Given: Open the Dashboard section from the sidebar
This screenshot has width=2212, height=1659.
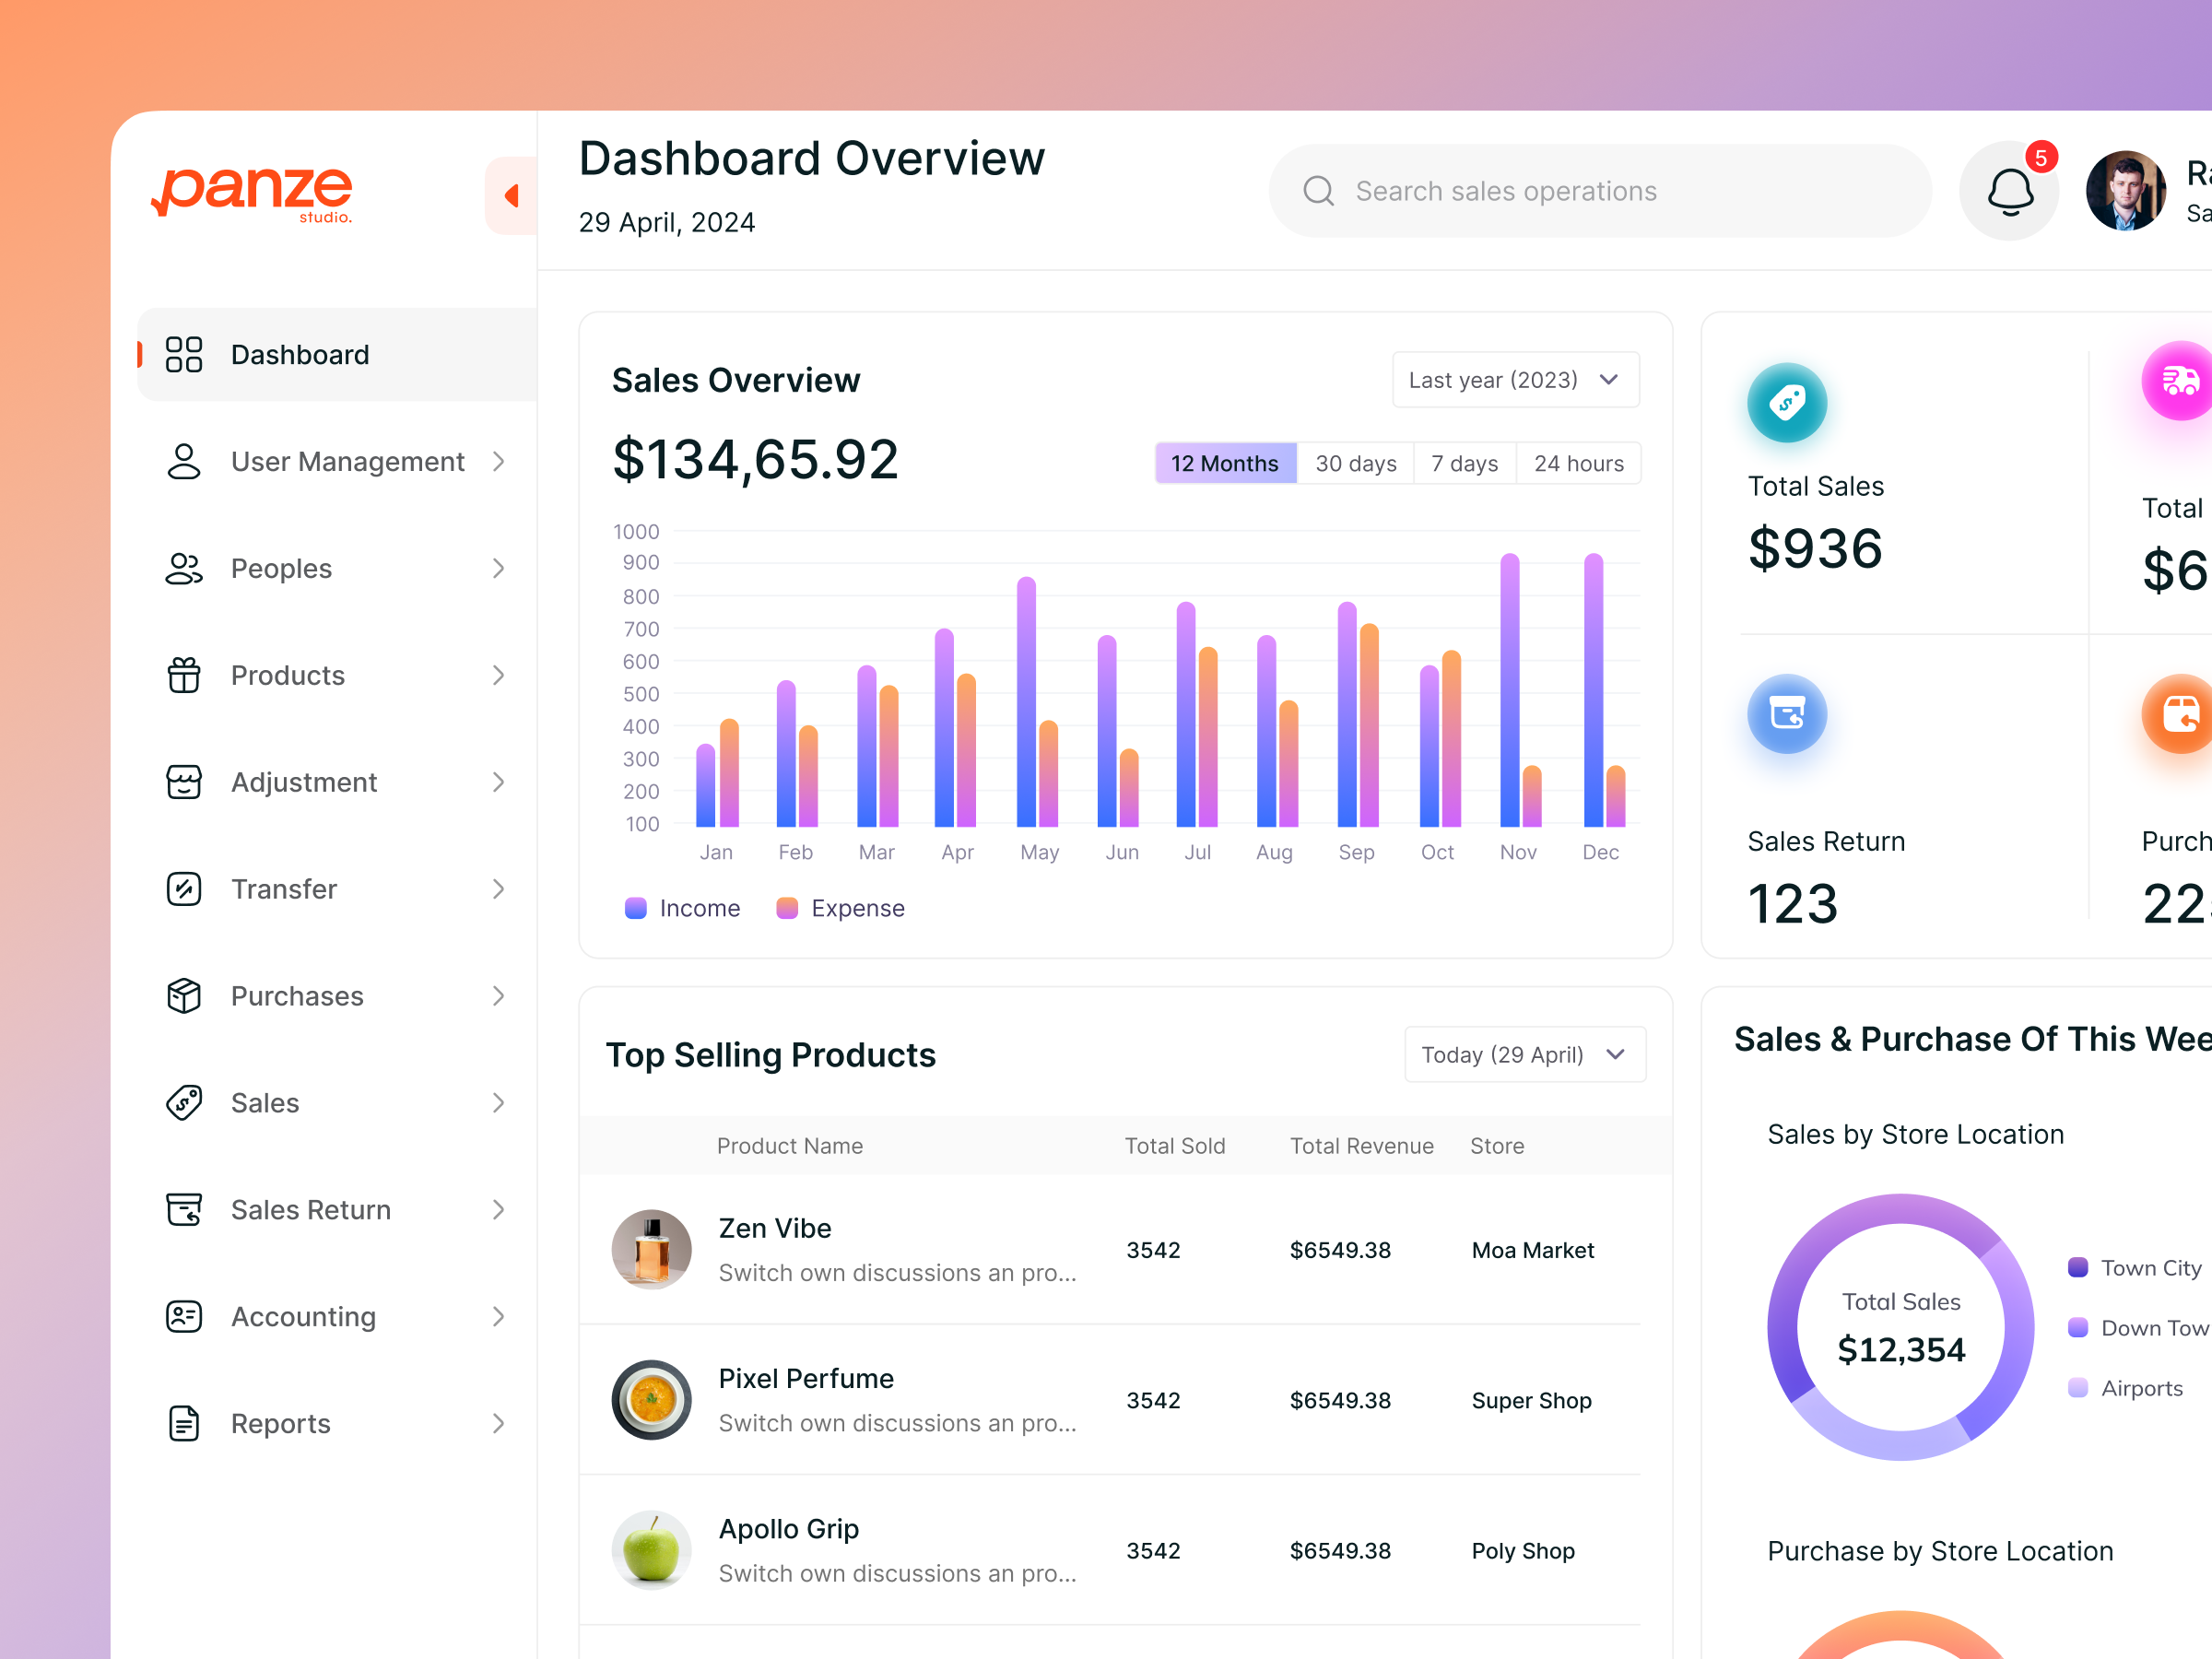Looking at the screenshot, I should pyautogui.click(x=299, y=354).
